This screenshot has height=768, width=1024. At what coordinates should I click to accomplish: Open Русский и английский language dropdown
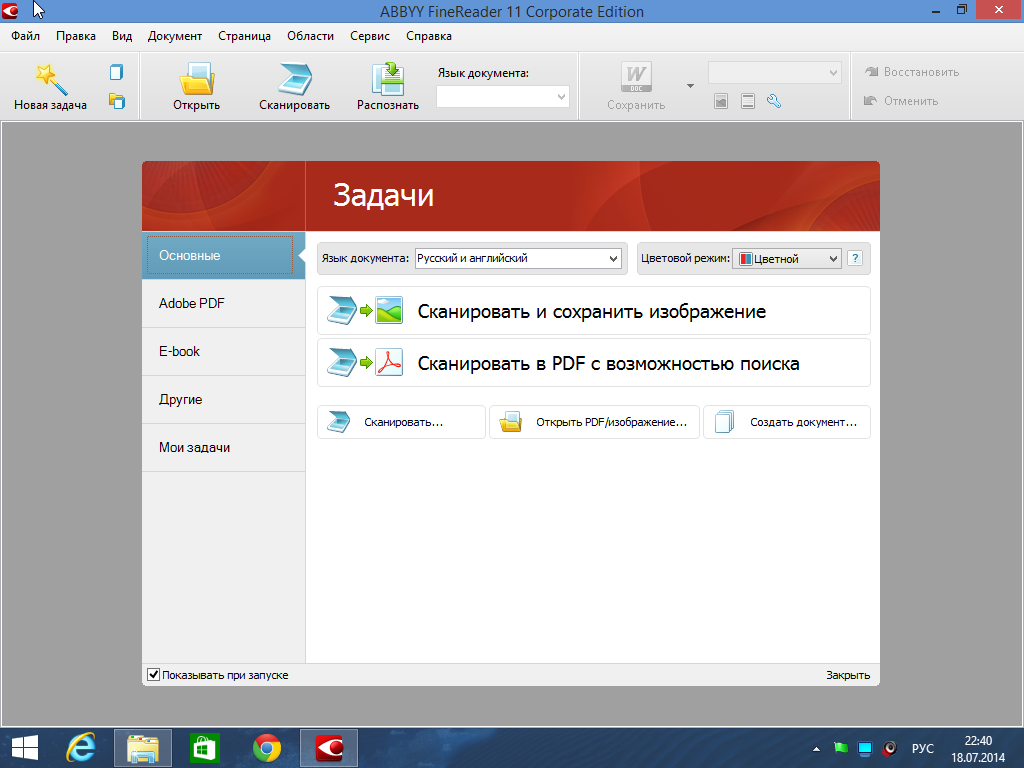click(x=518, y=258)
